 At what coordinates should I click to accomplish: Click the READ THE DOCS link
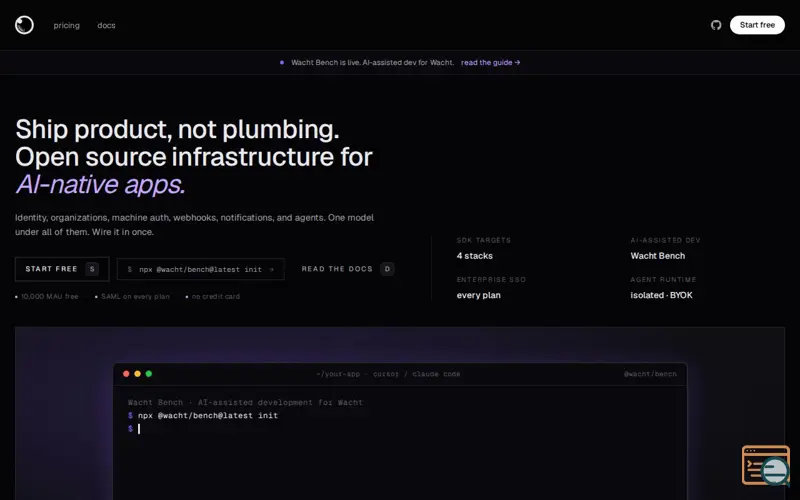(347, 269)
